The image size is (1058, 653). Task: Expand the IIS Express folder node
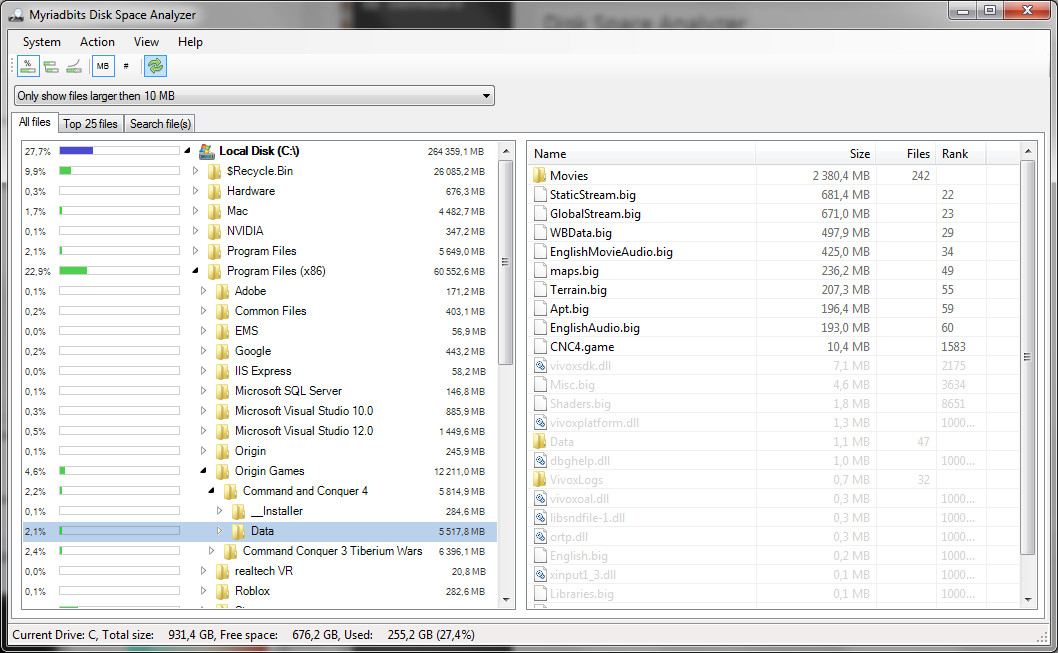tap(204, 371)
